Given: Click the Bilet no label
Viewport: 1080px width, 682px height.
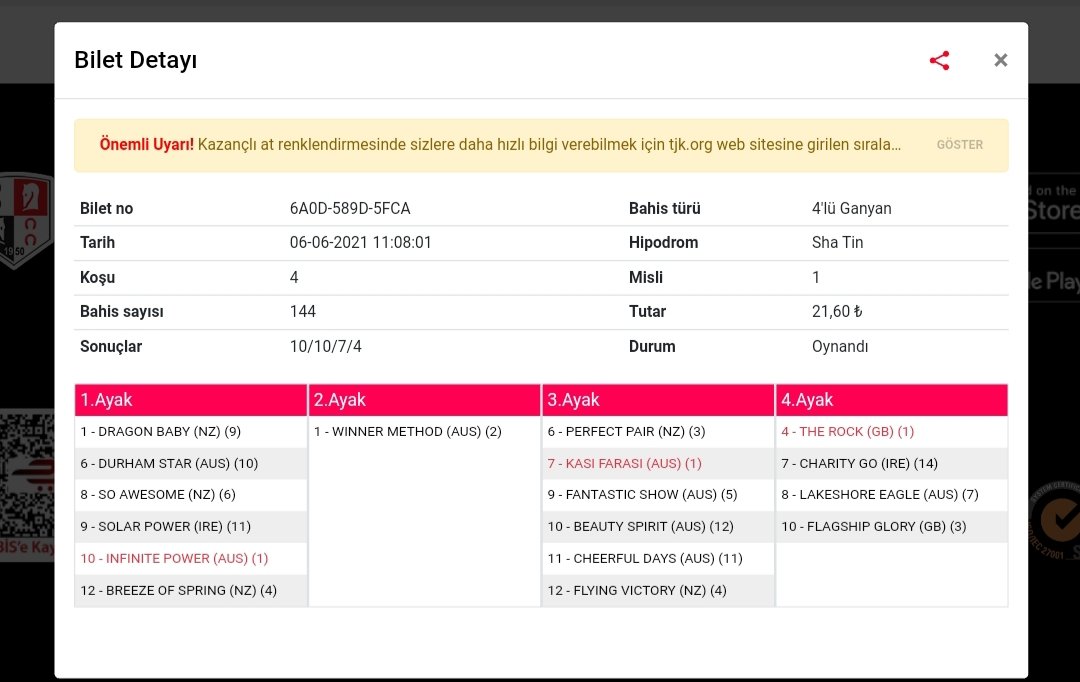Looking at the screenshot, I should (x=106, y=208).
